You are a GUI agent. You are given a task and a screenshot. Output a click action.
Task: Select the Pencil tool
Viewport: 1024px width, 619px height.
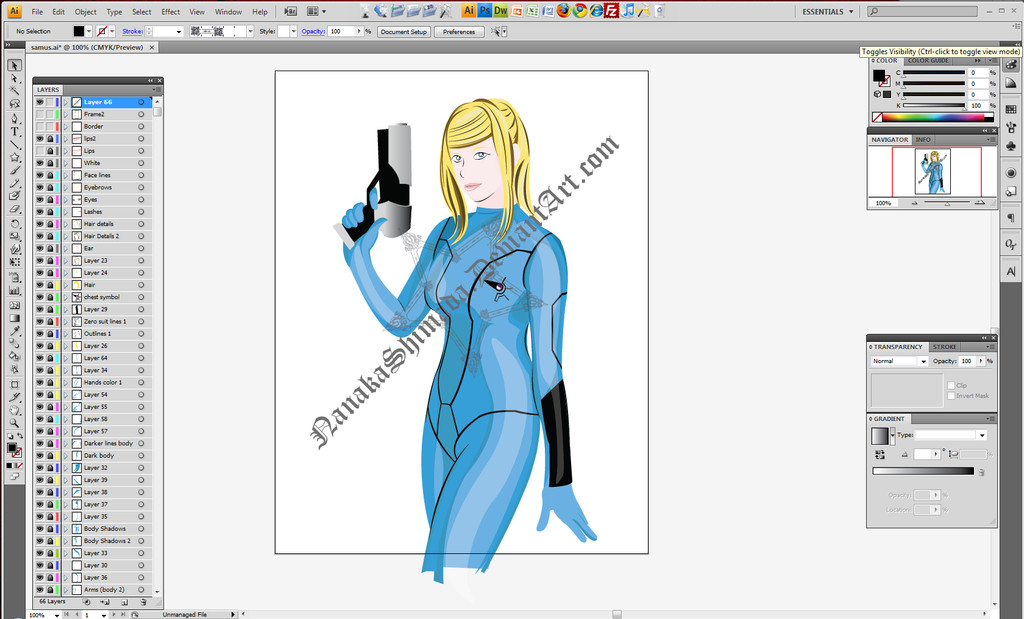pyautogui.click(x=14, y=183)
